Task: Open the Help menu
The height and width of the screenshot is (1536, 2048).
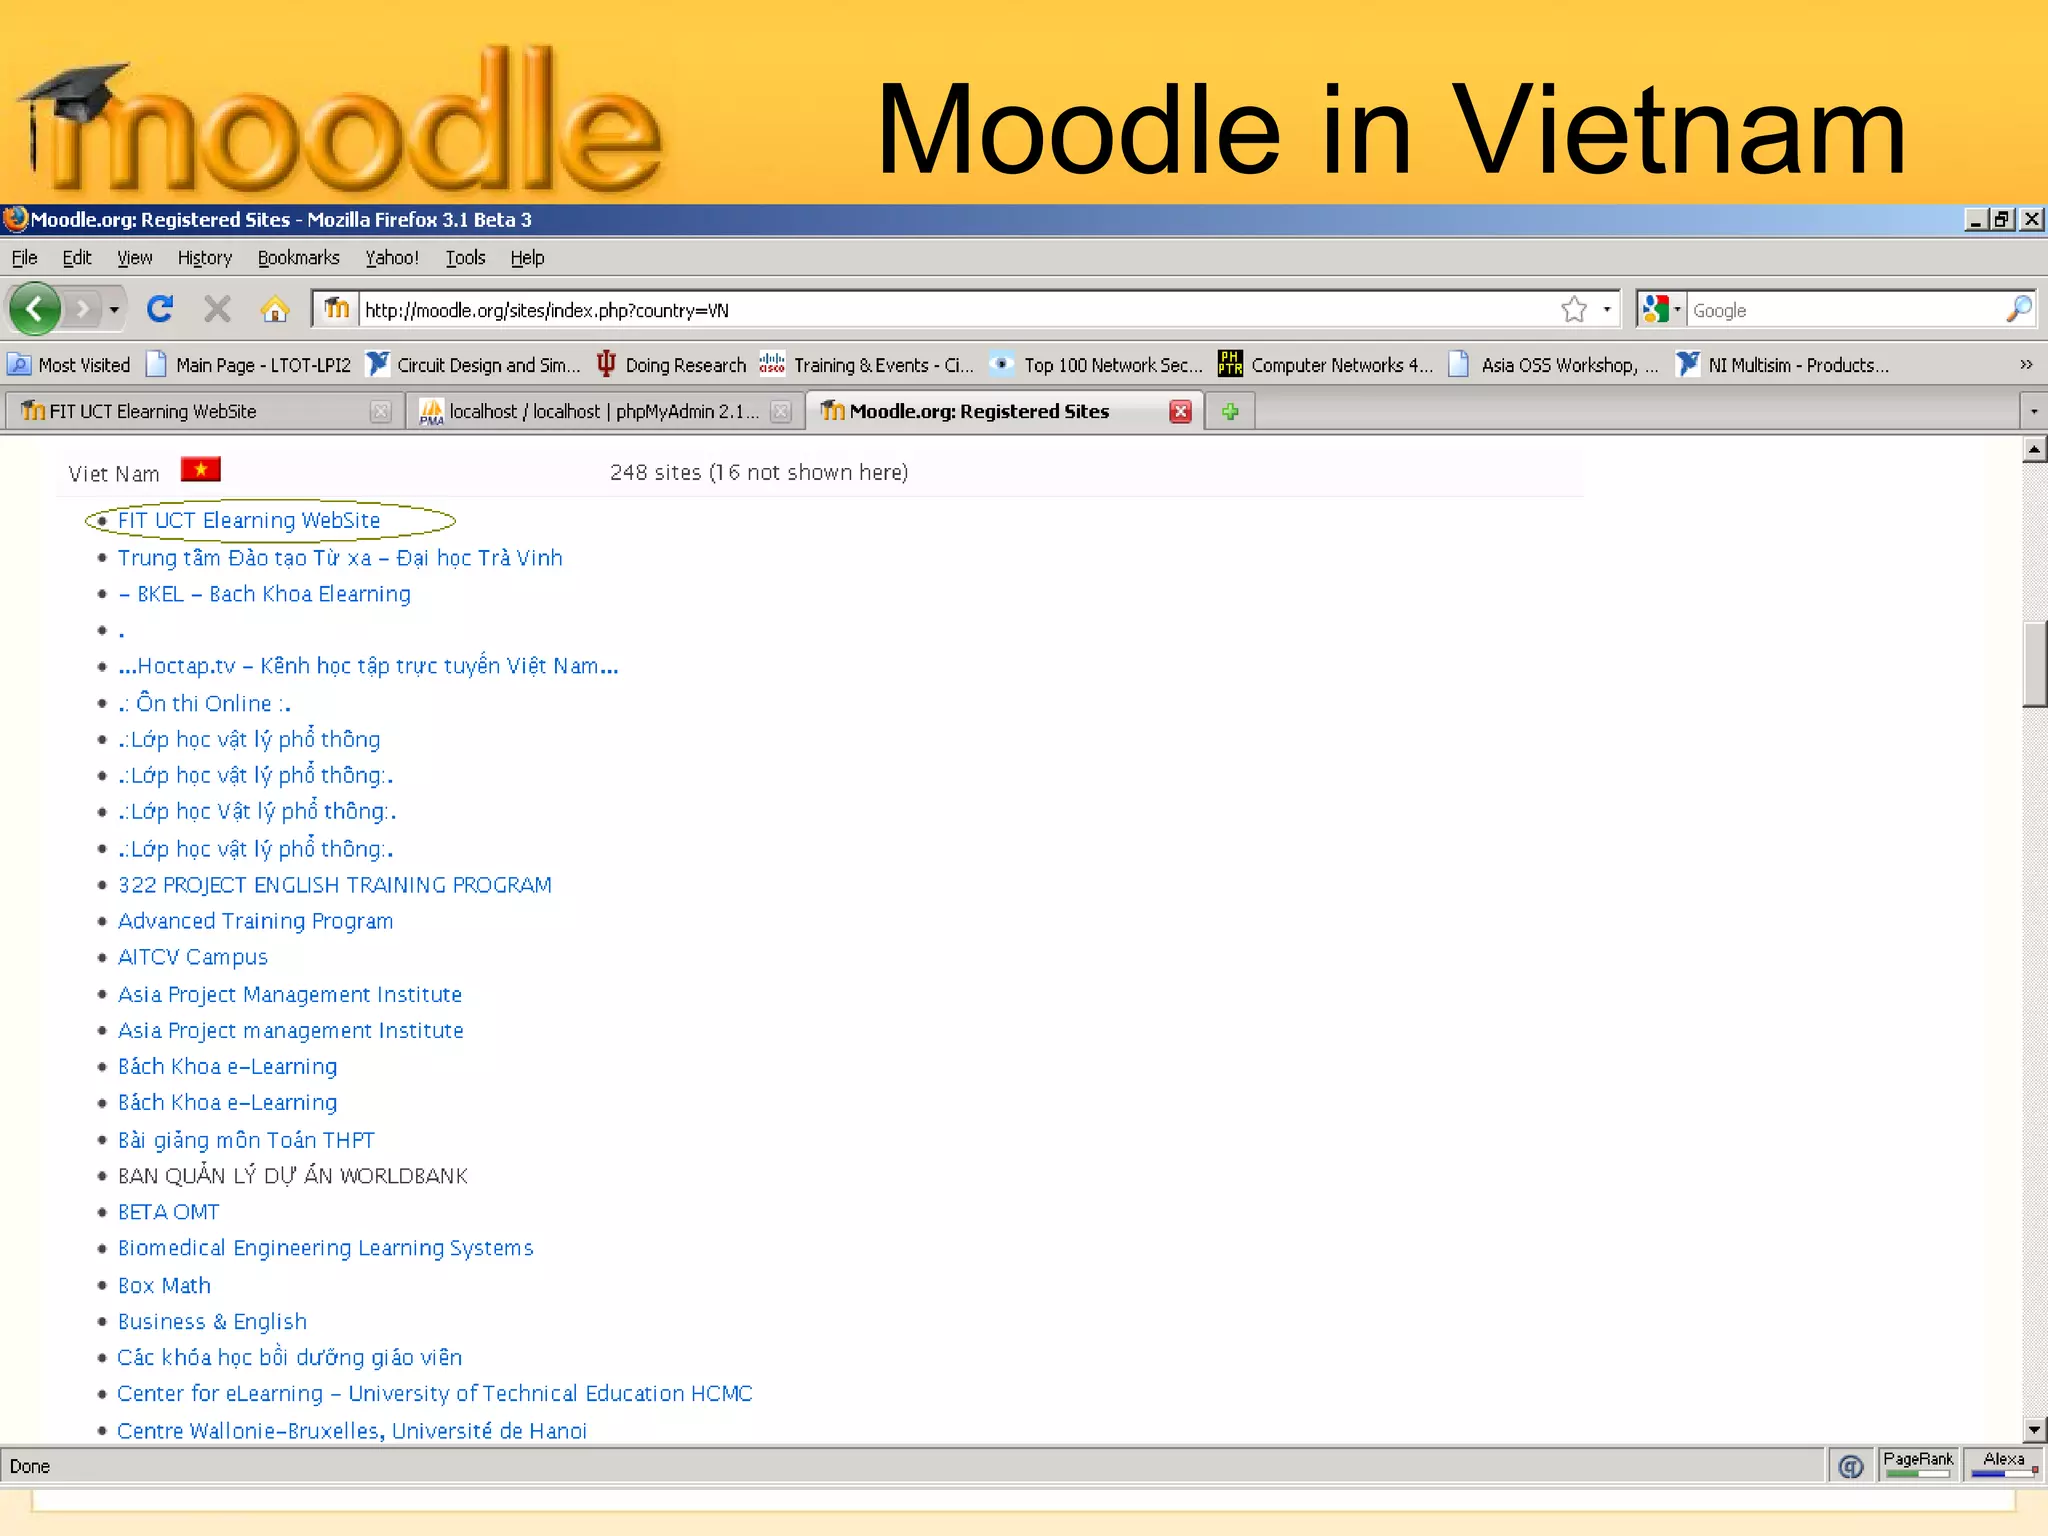Action: pyautogui.click(x=527, y=258)
